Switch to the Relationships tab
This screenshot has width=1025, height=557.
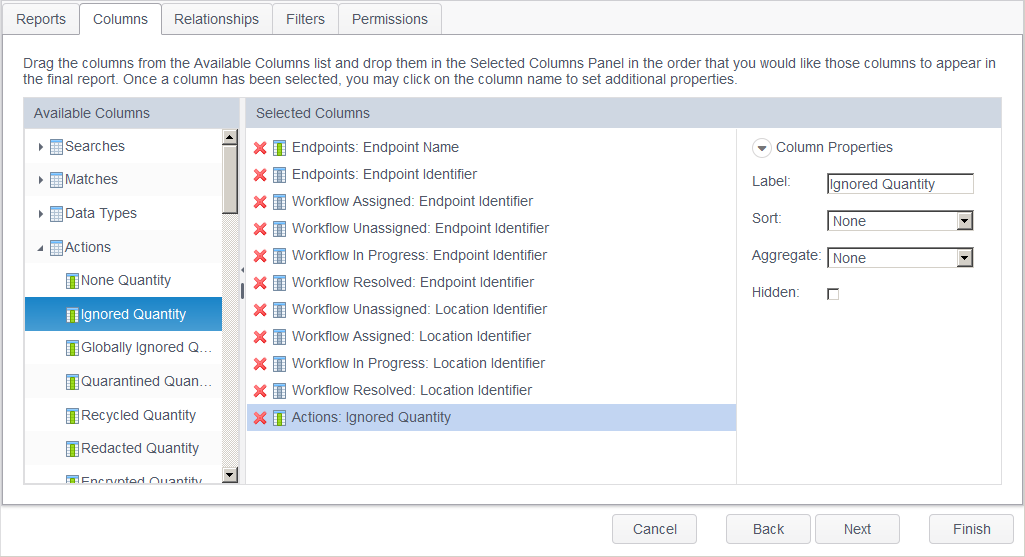216,19
